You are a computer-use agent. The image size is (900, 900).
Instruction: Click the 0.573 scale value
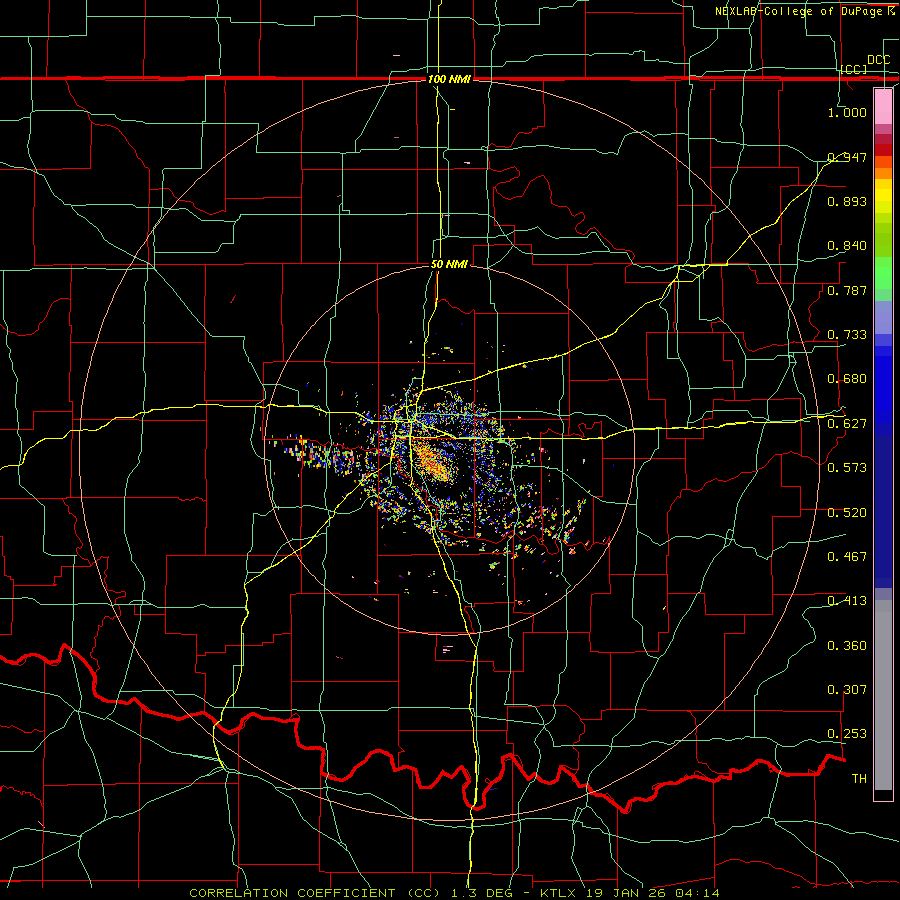click(847, 467)
